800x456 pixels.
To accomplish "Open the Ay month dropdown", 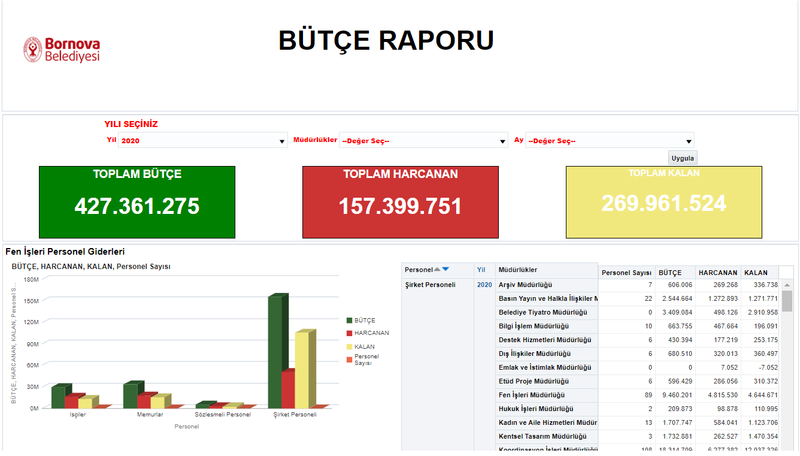I will coord(610,140).
